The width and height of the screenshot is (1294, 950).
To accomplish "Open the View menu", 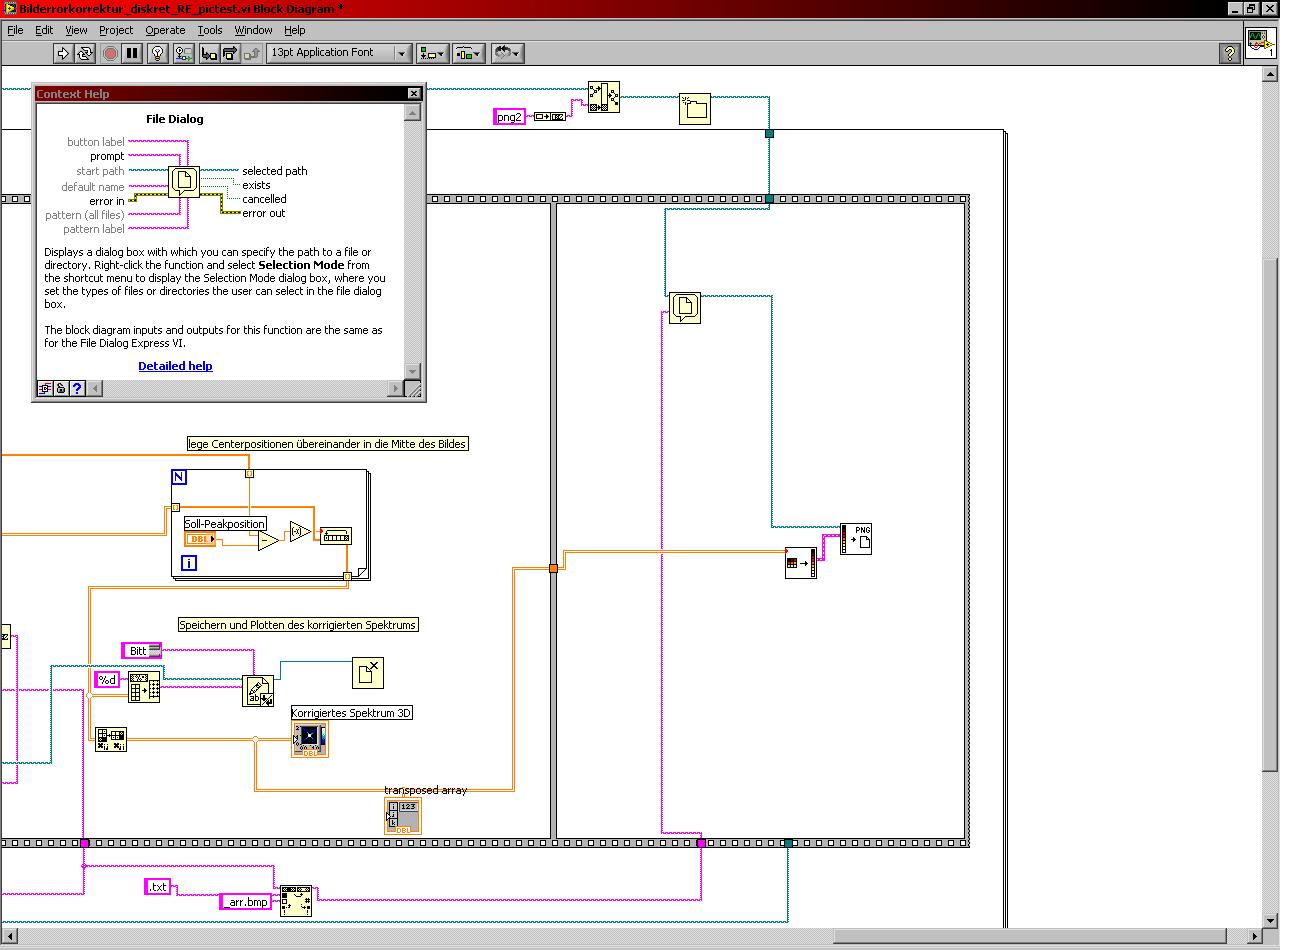I will pos(76,30).
